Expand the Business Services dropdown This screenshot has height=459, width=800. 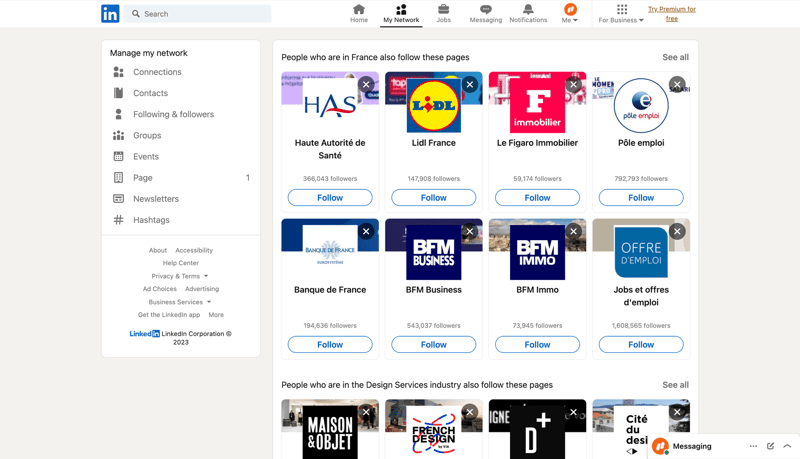[x=180, y=302]
